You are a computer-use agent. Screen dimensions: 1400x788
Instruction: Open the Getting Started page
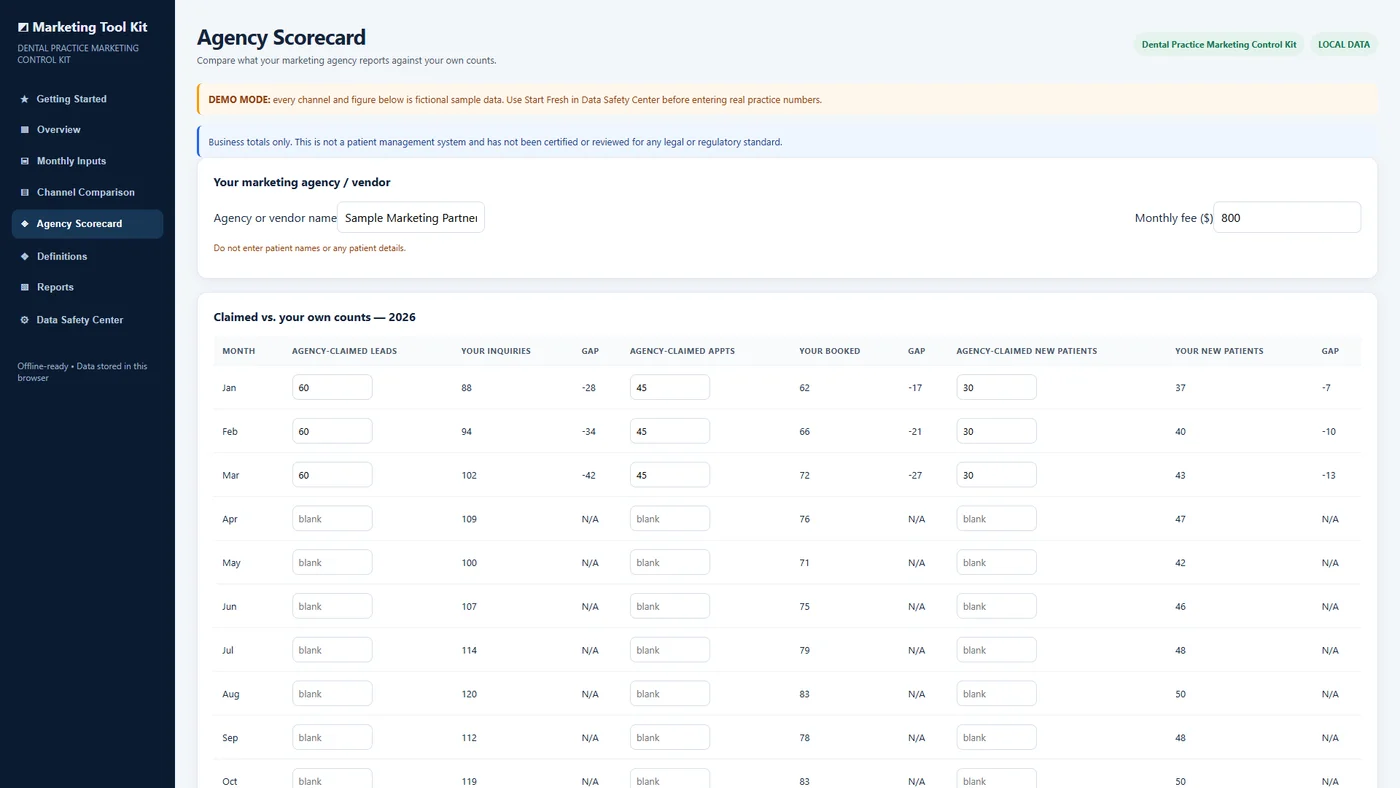pyautogui.click(x=87, y=99)
